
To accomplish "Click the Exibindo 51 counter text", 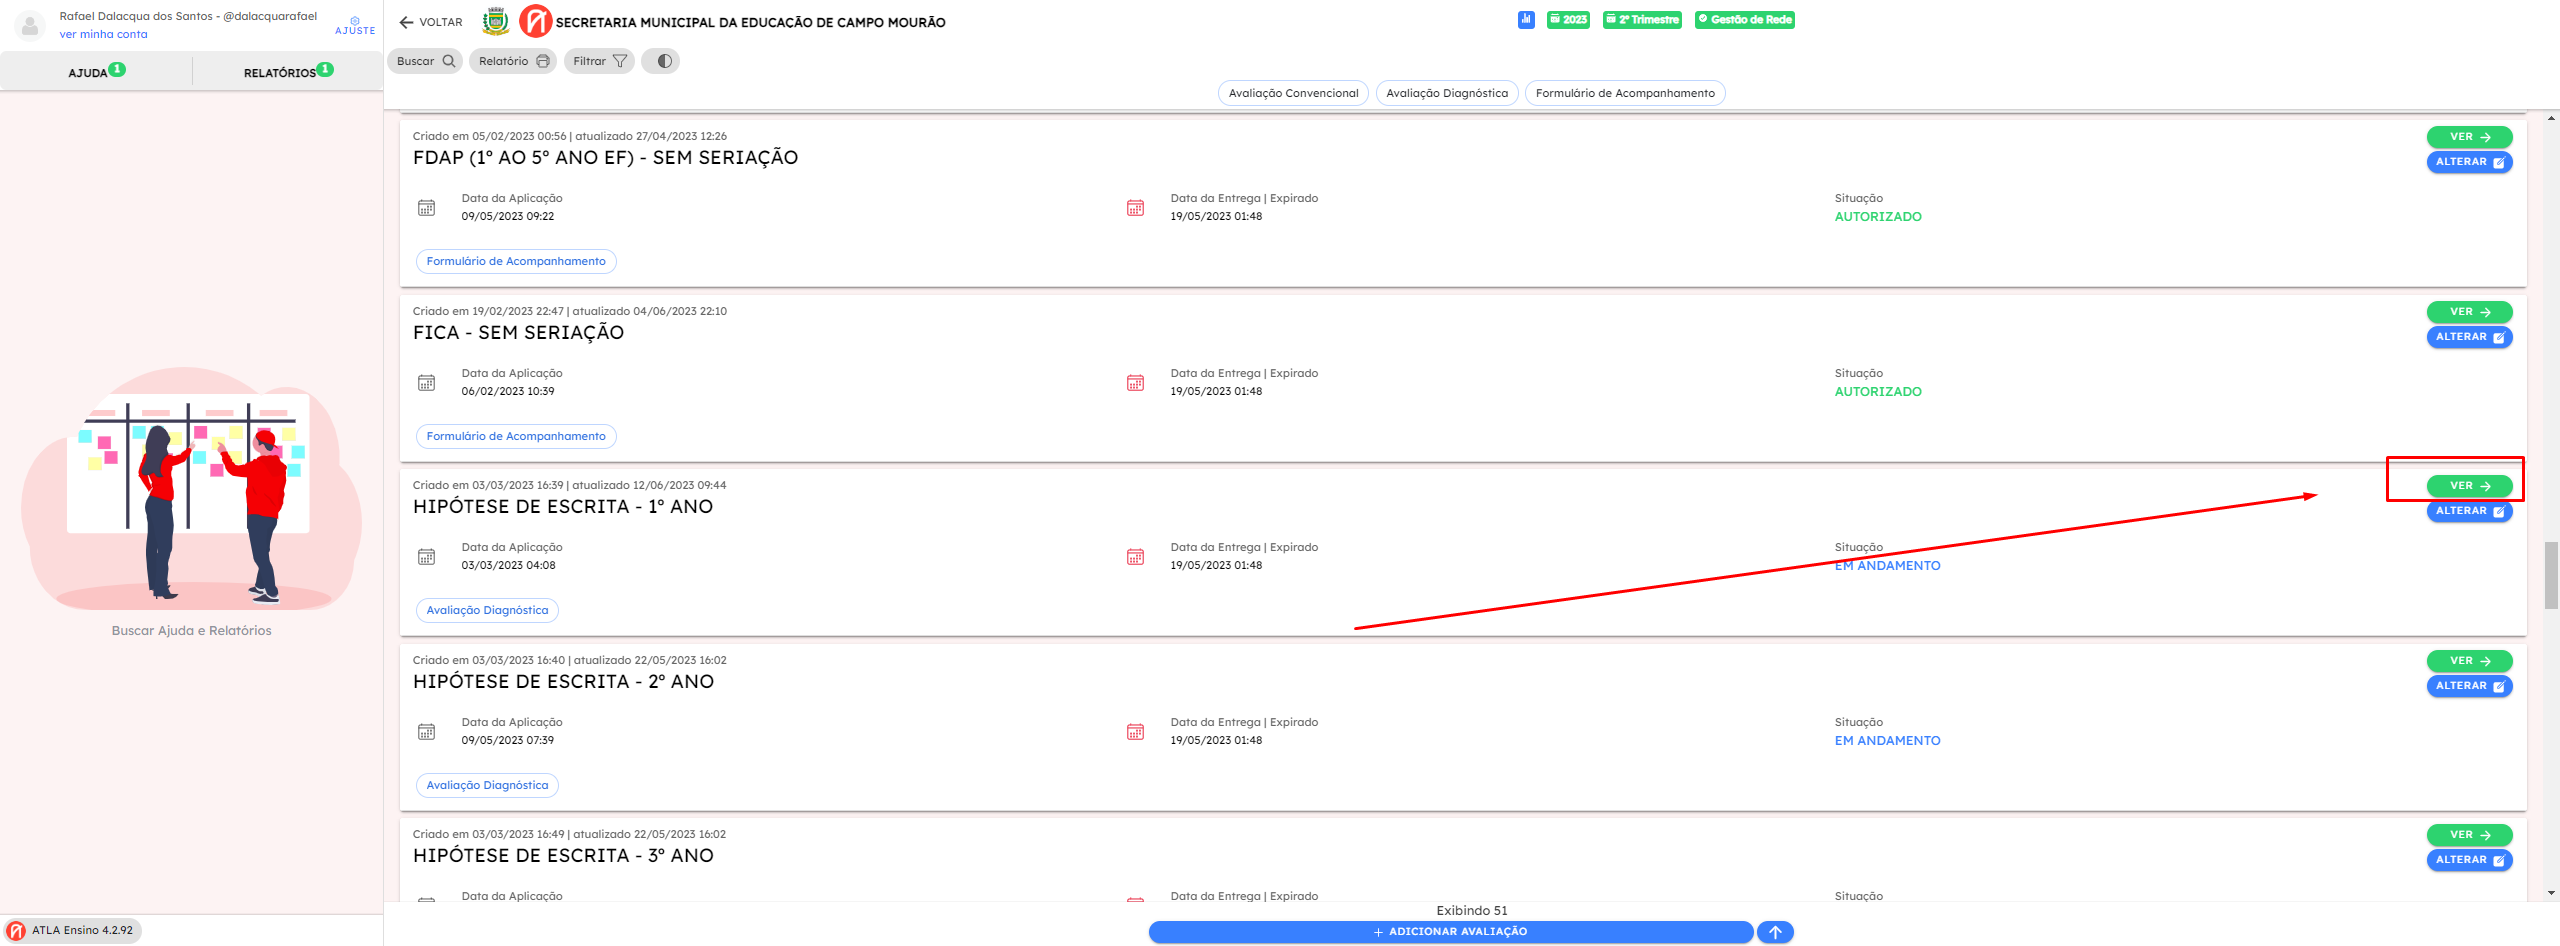I will 1471,911.
